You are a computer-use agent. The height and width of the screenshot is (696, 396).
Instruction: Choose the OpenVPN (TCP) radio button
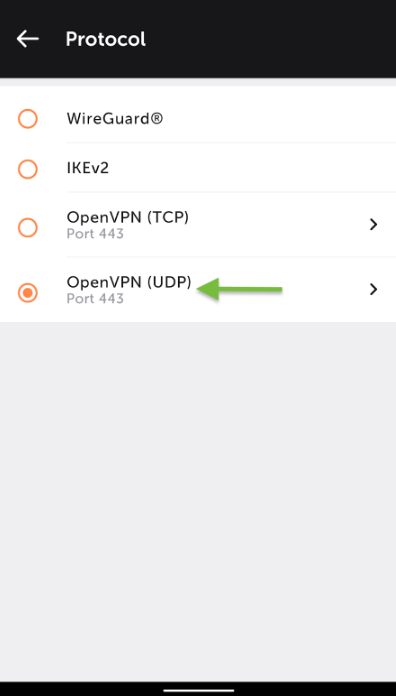pos(28,228)
